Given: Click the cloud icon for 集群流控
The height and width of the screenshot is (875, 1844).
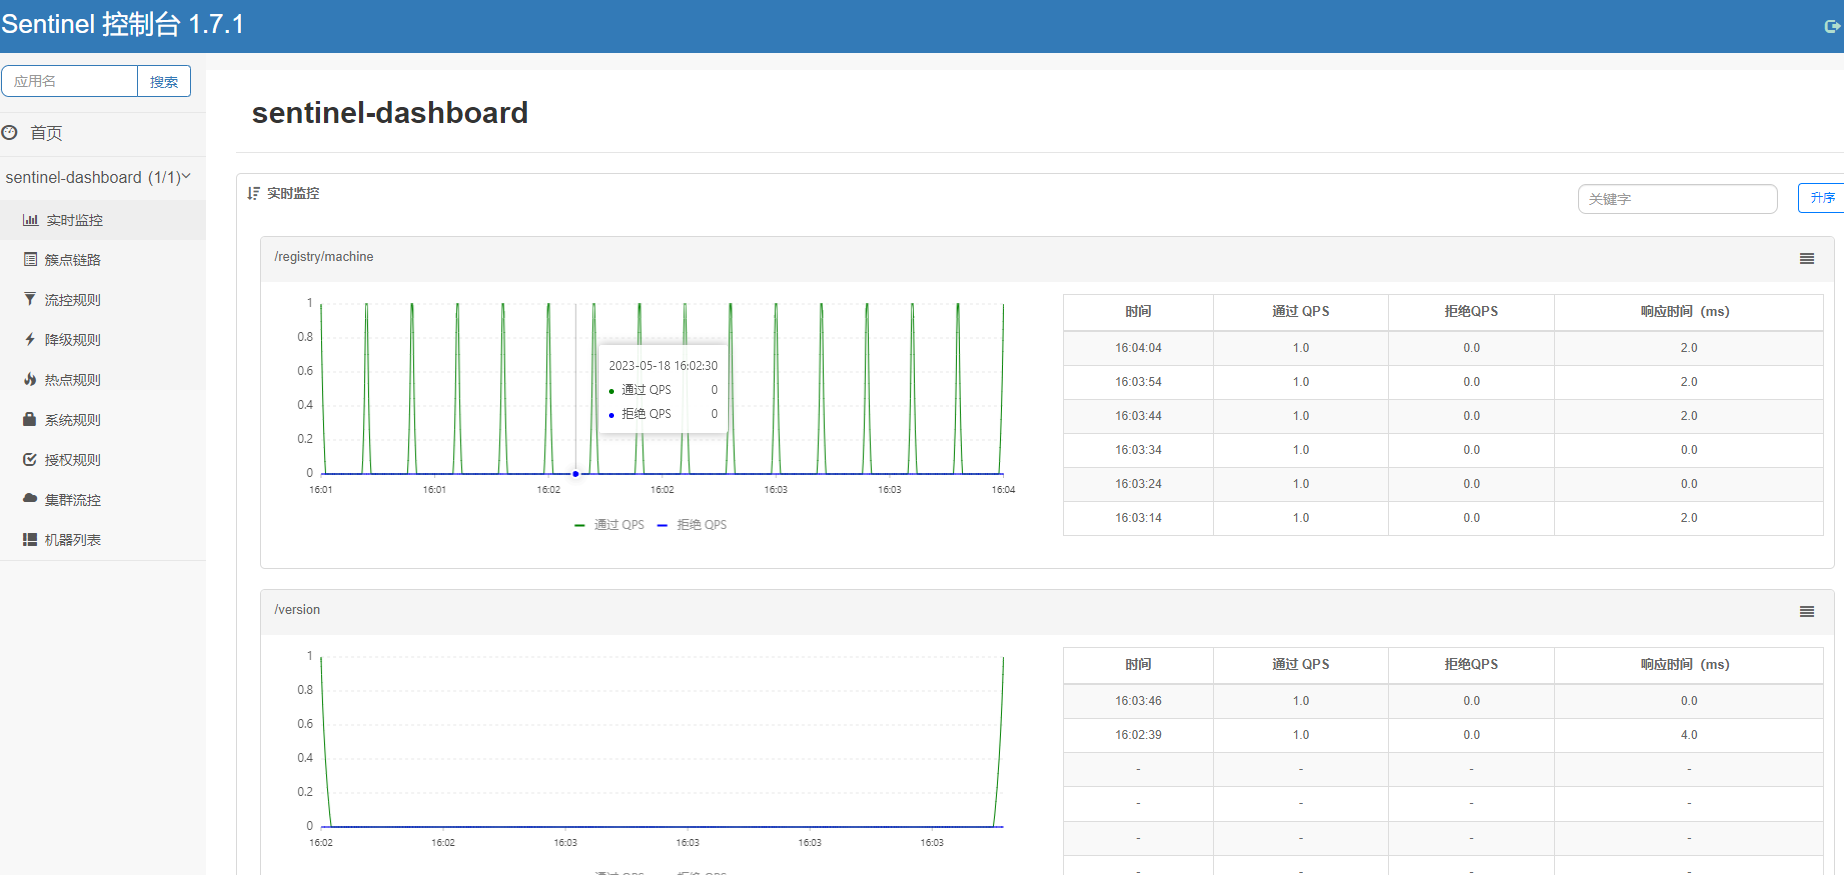Looking at the screenshot, I should [x=30, y=498].
